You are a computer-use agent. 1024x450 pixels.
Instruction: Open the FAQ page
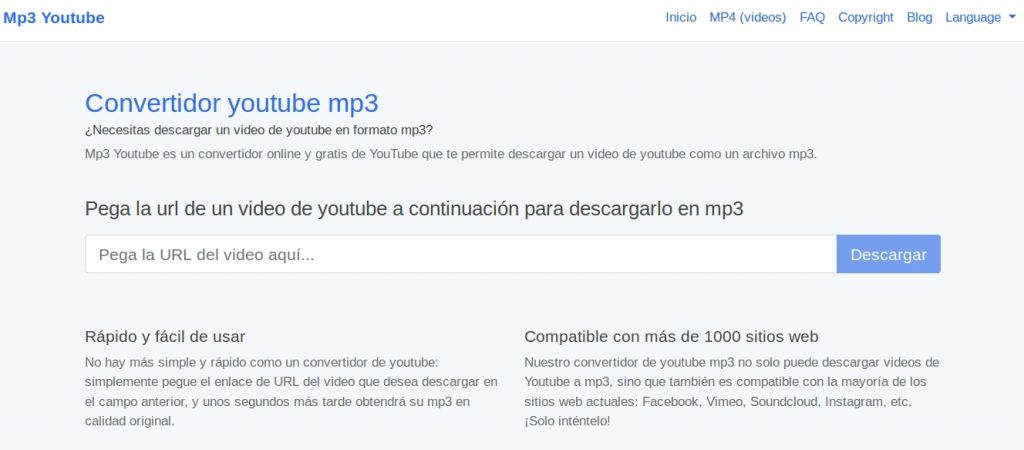click(812, 18)
